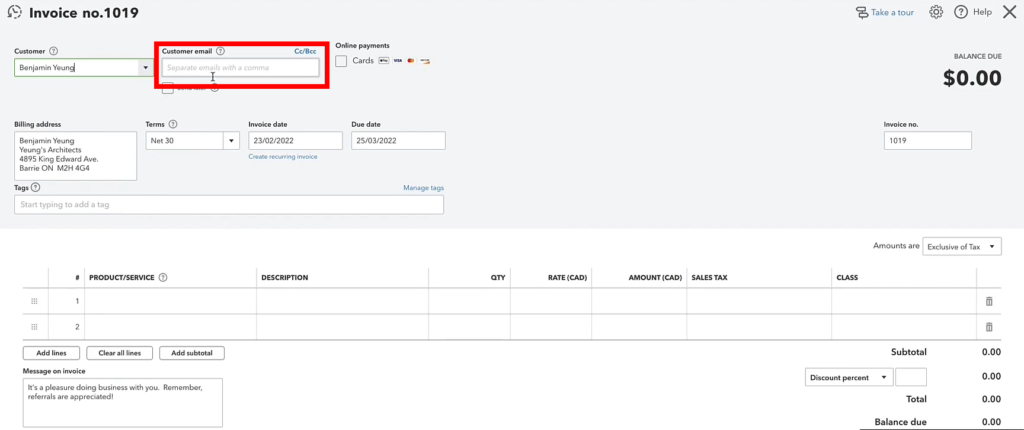This screenshot has height=430, width=1024.
Task: Click the Visa card icon
Action: pyautogui.click(x=397, y=61)
